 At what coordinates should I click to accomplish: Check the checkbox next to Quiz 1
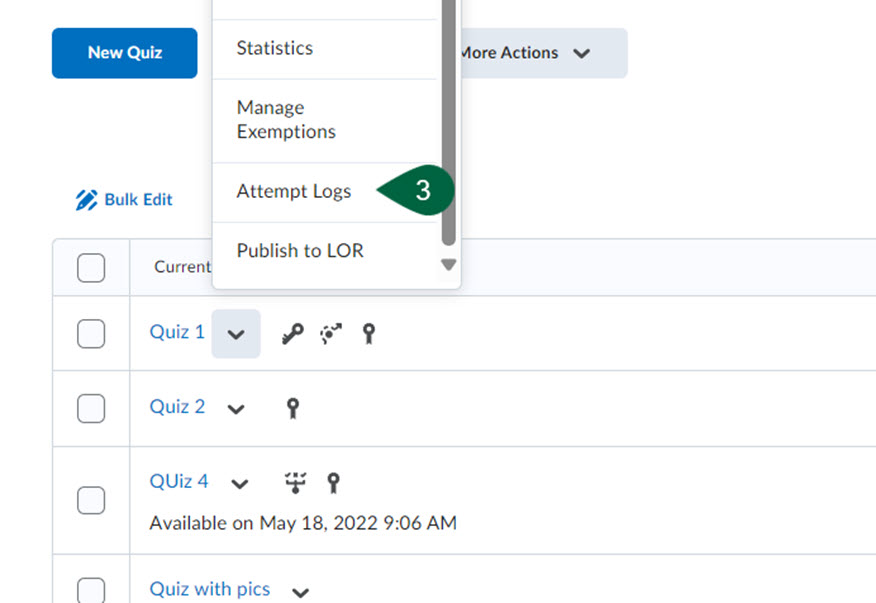tap(90, 333)
